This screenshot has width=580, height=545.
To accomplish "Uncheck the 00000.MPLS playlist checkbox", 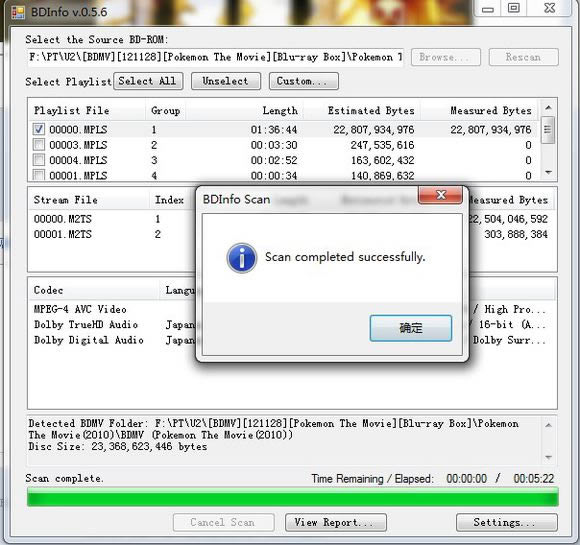I will click(x=39, y=129).
